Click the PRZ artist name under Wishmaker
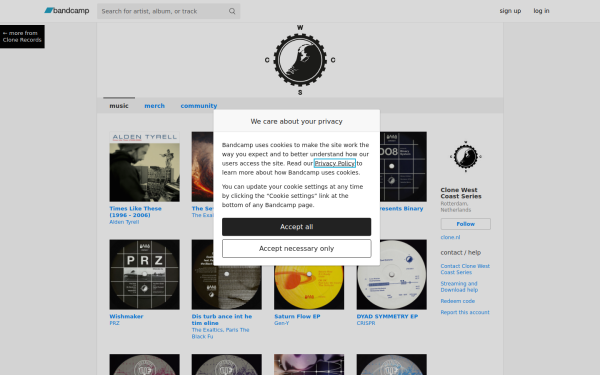Image resolution: width=600 pixels, height=375 pixels. pos(114,323)
